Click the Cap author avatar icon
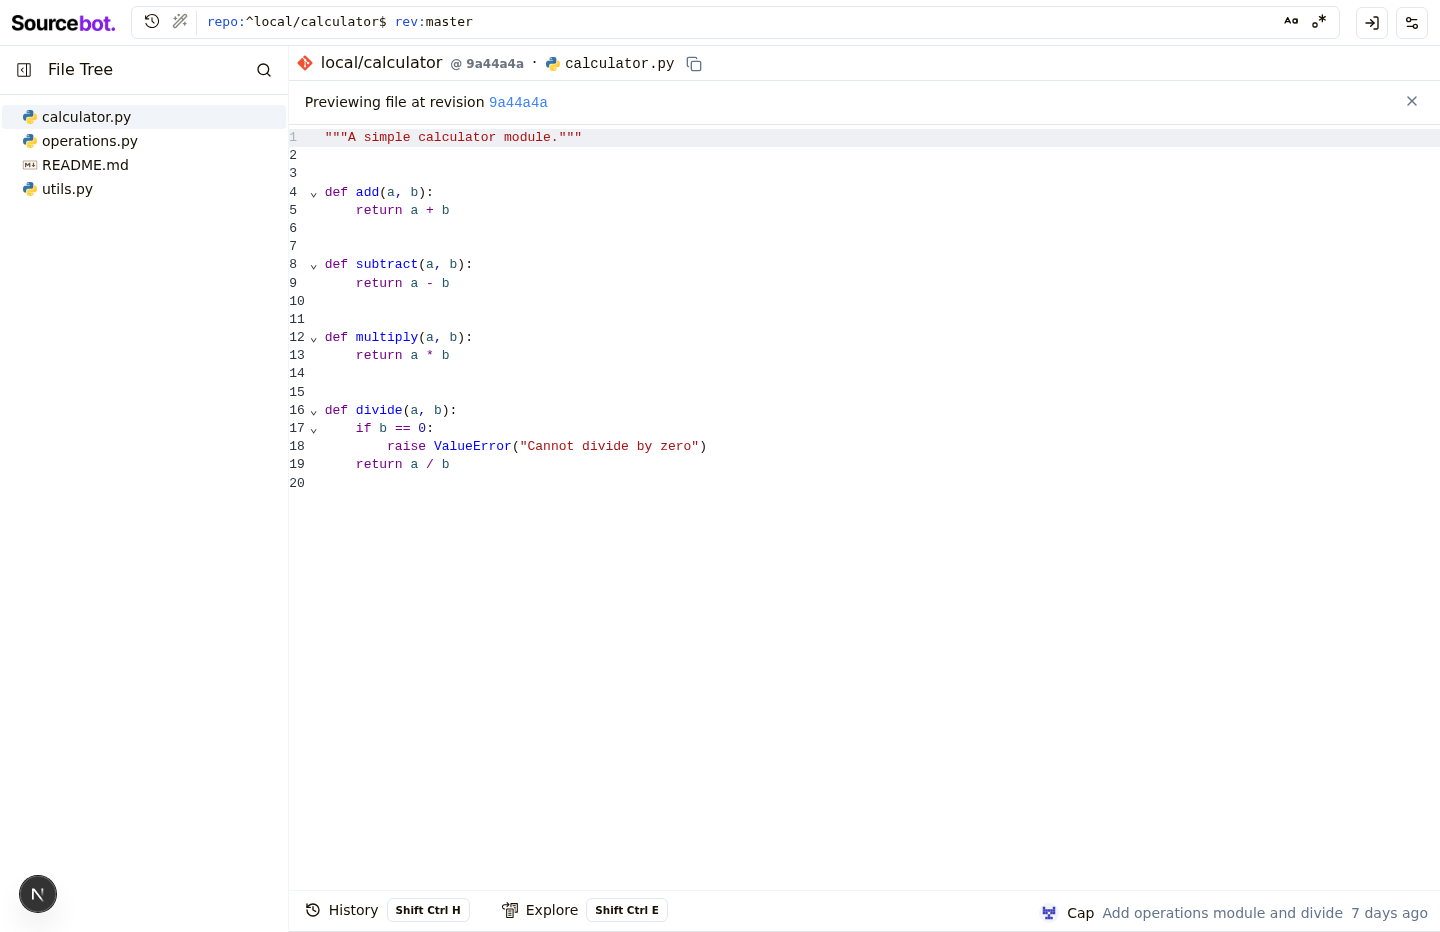 tap(1049, 913)
